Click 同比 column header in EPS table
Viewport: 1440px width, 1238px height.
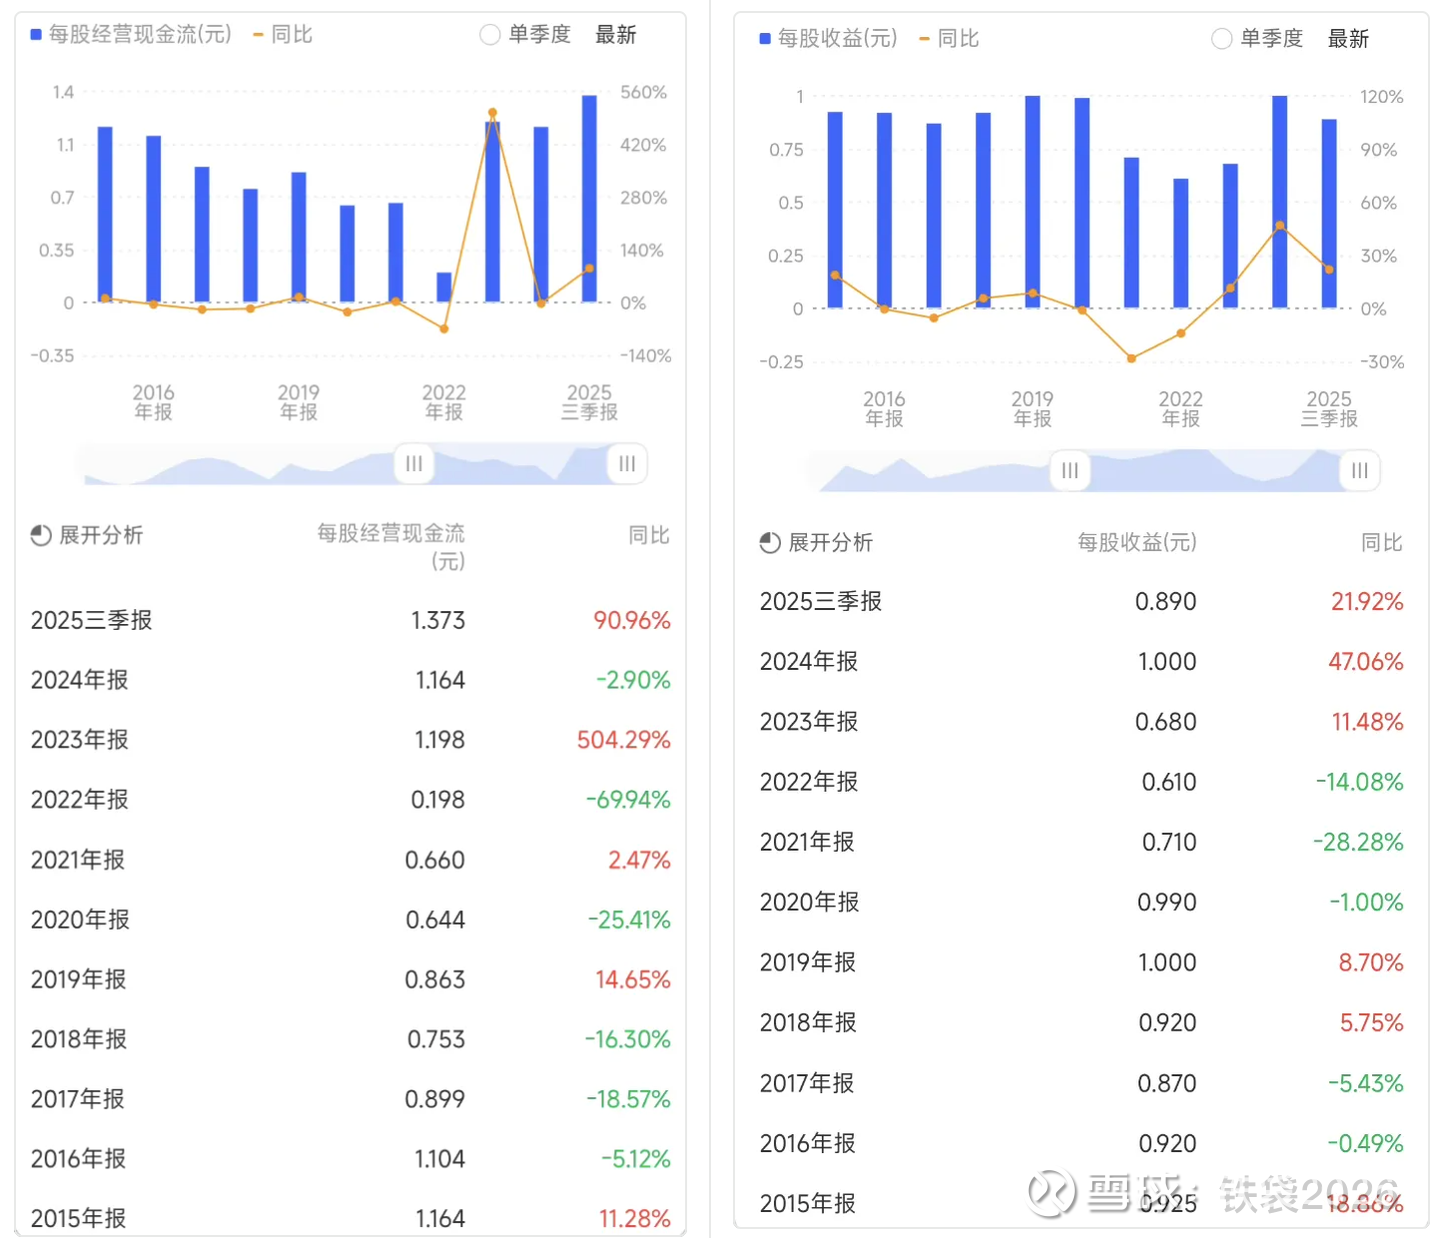(1382, 543)
